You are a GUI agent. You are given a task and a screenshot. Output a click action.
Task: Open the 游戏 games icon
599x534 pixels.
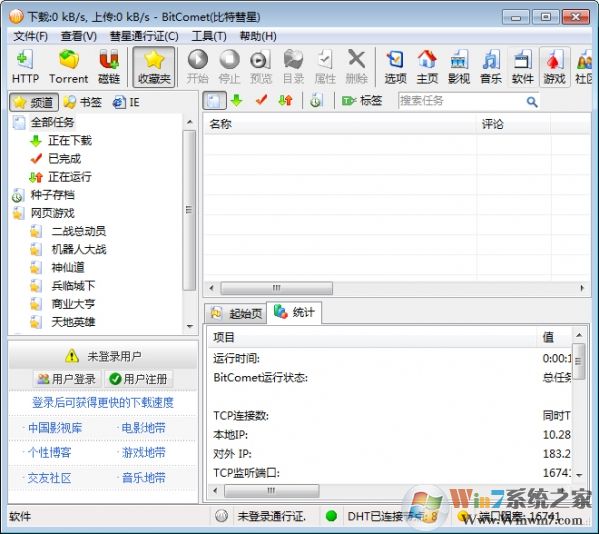pos(554,67)
